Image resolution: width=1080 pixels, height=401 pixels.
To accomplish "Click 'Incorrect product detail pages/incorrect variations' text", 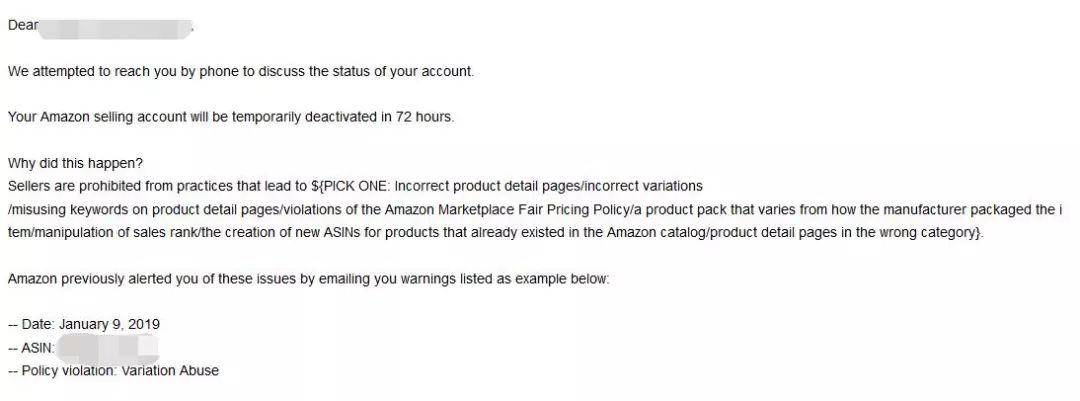I will [549, 186].
